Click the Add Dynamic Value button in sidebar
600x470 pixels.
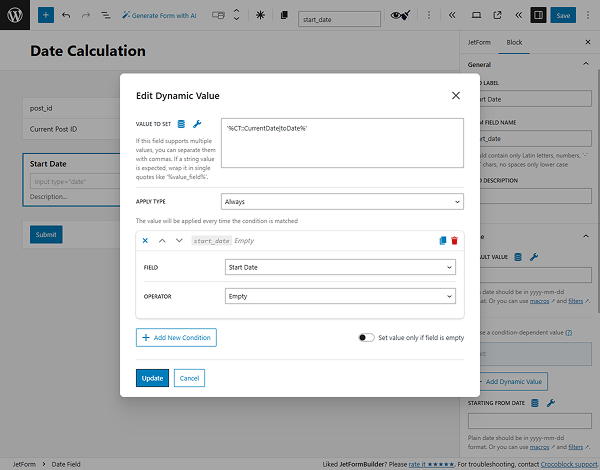click(514, 382)
